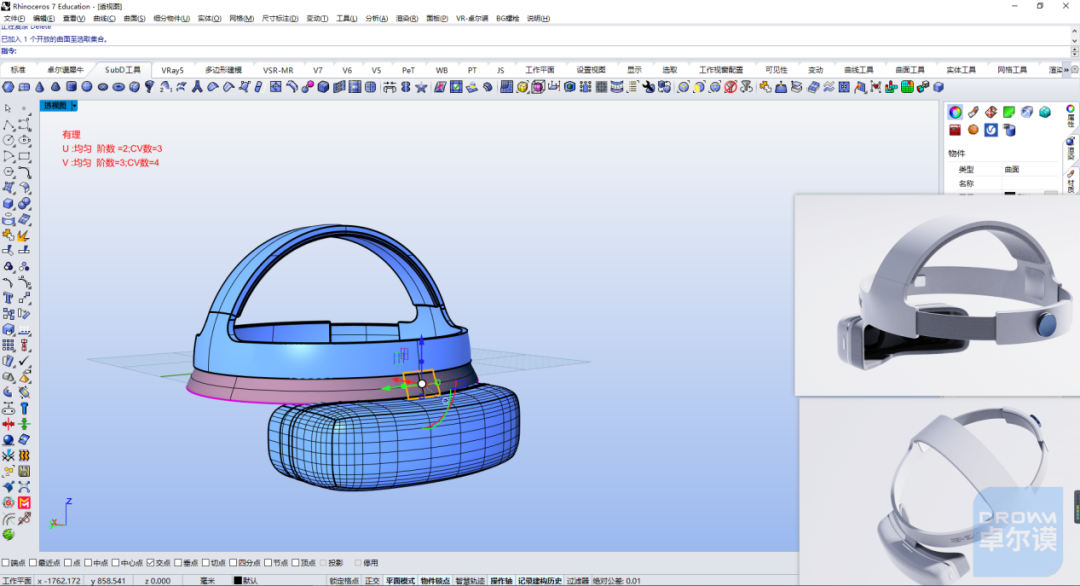Toggle 智慧轨迹 in status bar
This screenshot has height=586, width=1080.
[x=470, y=581]
